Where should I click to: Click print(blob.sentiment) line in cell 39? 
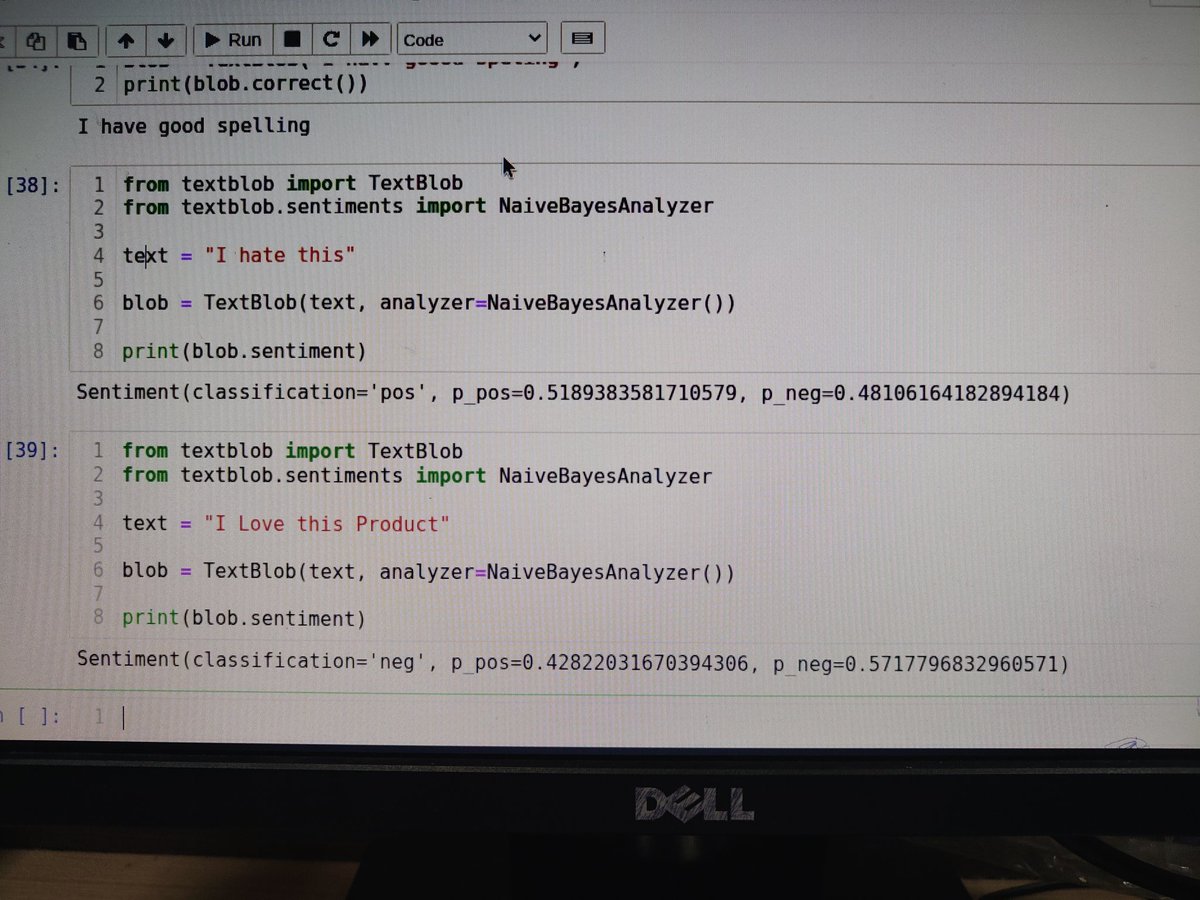(x=243, y=619)
